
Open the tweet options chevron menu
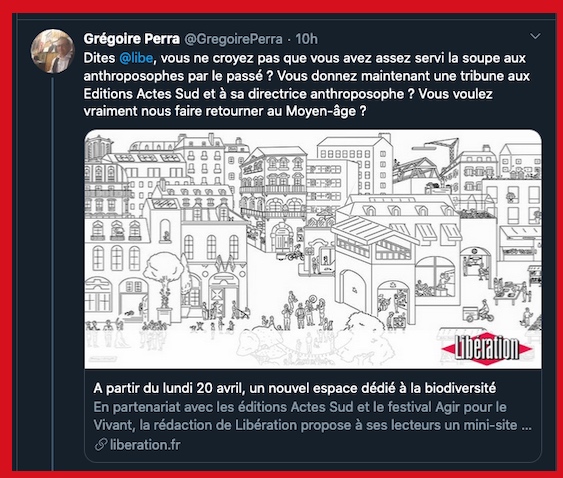[535, 36]
